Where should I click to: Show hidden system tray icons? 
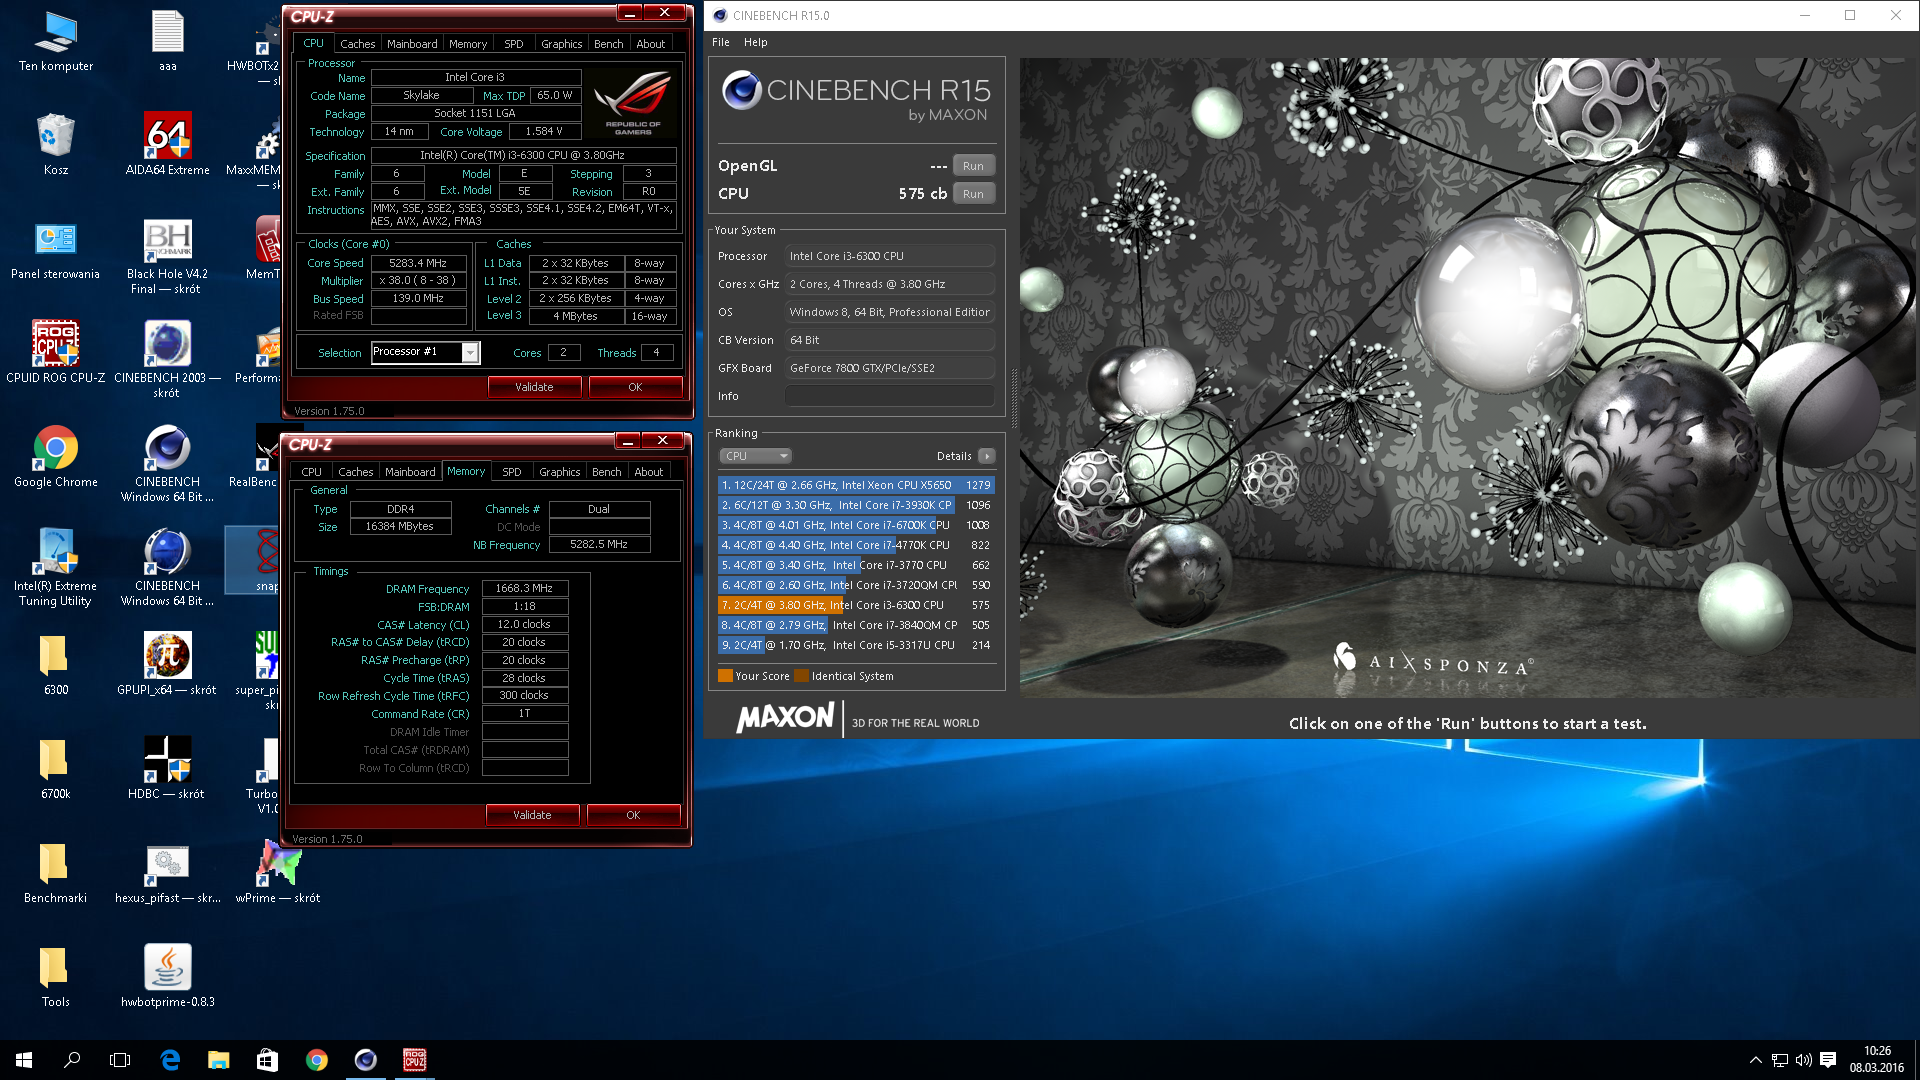tap(1755, 1060)
